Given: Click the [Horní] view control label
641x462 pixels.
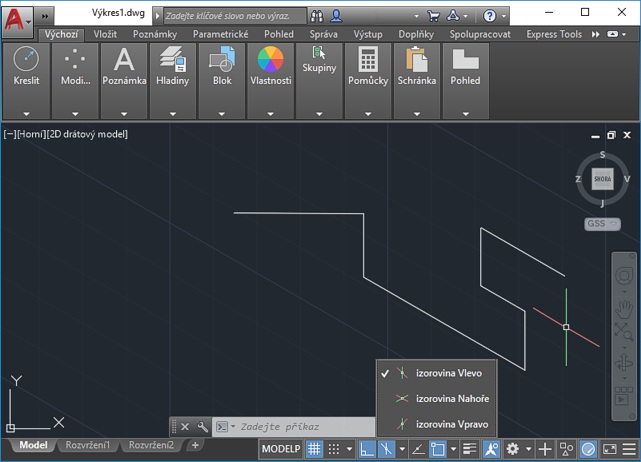Looking at the screenshot, I should click(x=31, y=134).
